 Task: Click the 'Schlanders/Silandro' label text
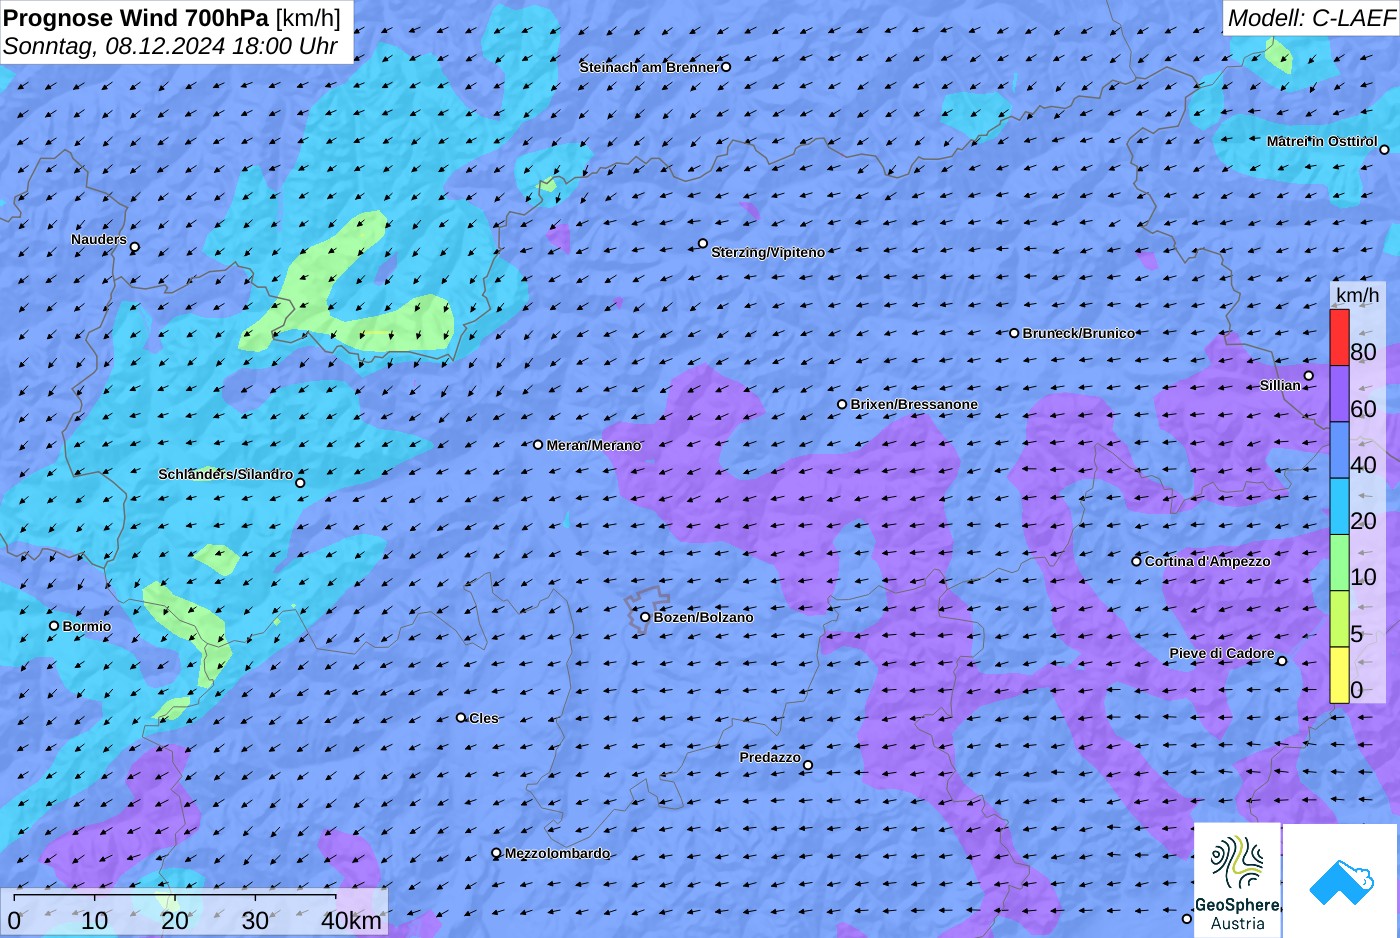(x=226, y=474)
